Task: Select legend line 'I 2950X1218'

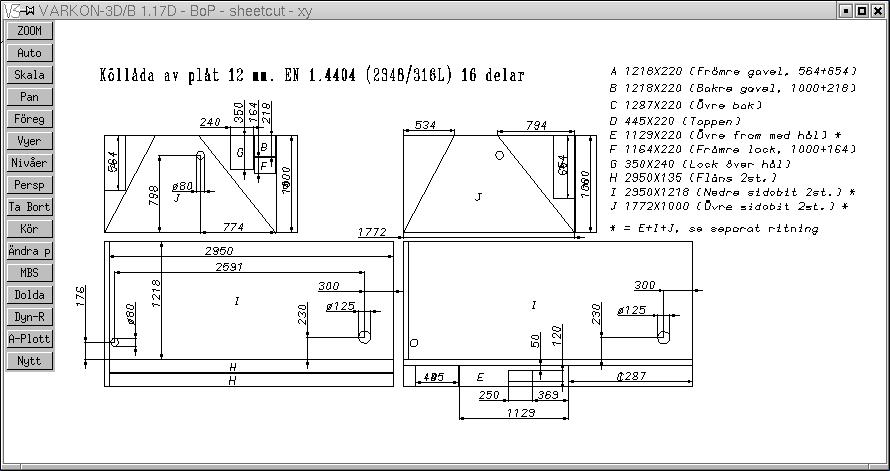Action: coord(733,192)
